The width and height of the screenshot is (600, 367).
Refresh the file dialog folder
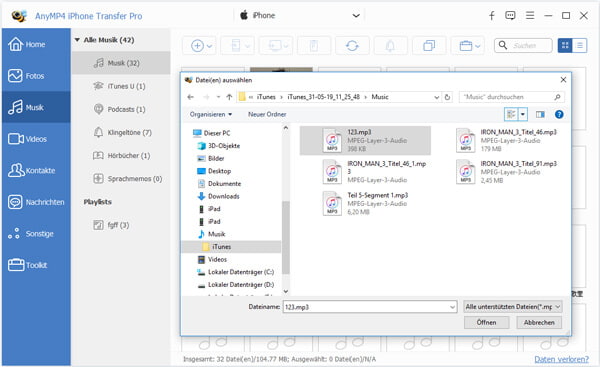tap(447, 97)
